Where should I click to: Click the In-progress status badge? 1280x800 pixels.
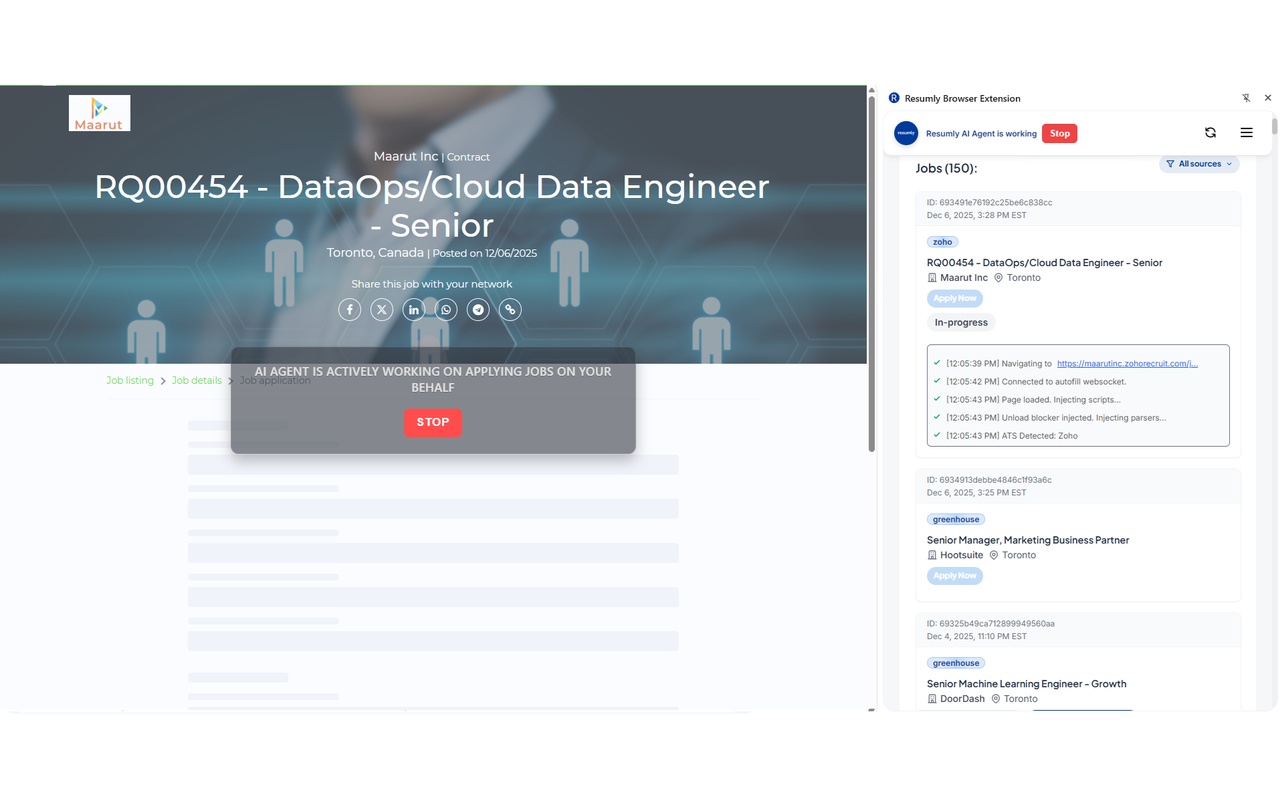click(961, 323)
